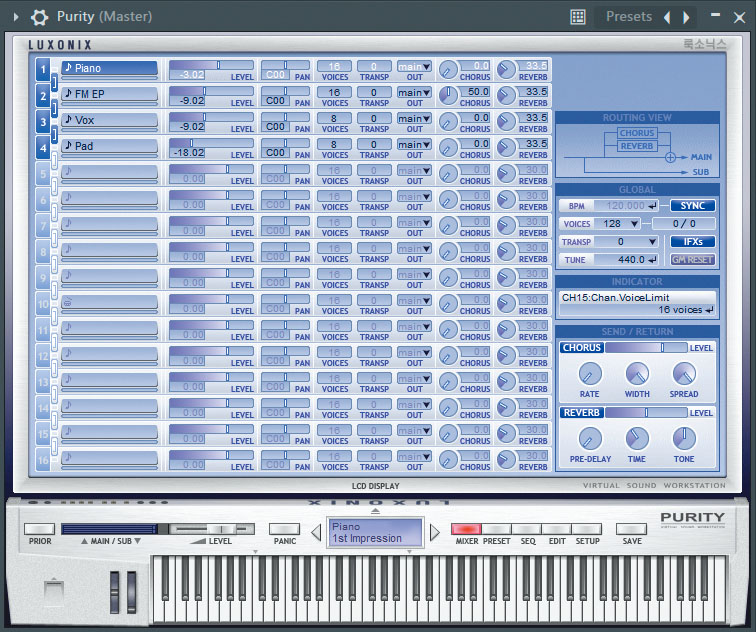The height and width of the screenshot is (632, 756).
Task: Click the Vox channel chorus knob
Action: click(x=448, y=122)
